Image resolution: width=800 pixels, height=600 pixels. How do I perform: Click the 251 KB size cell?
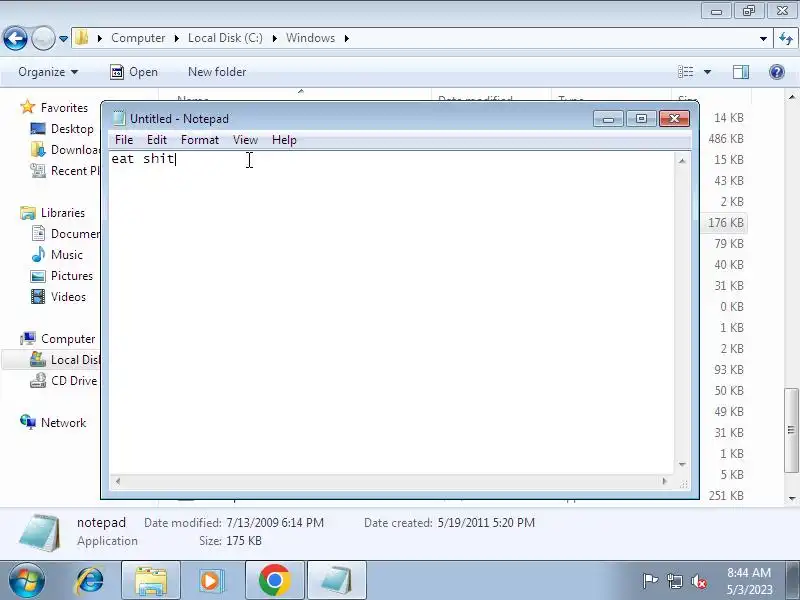point(726,495)
